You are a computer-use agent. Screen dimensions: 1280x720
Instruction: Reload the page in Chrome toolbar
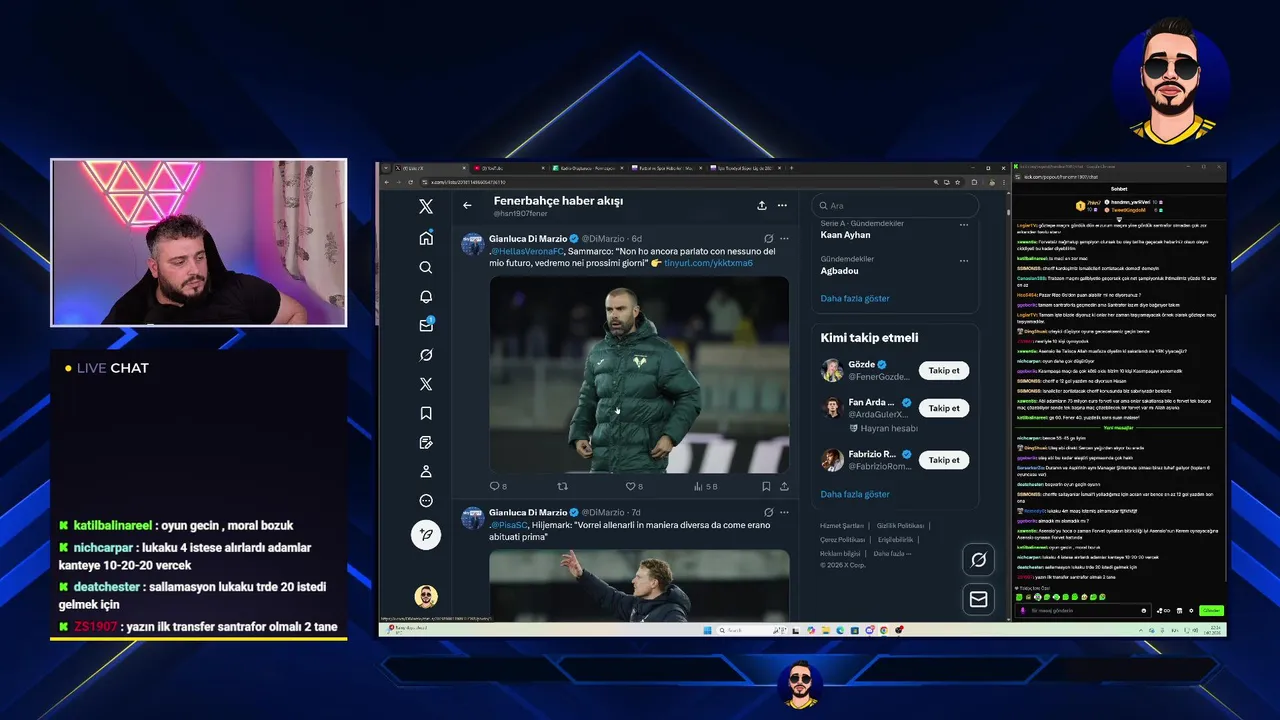click(x=410, y=182)
